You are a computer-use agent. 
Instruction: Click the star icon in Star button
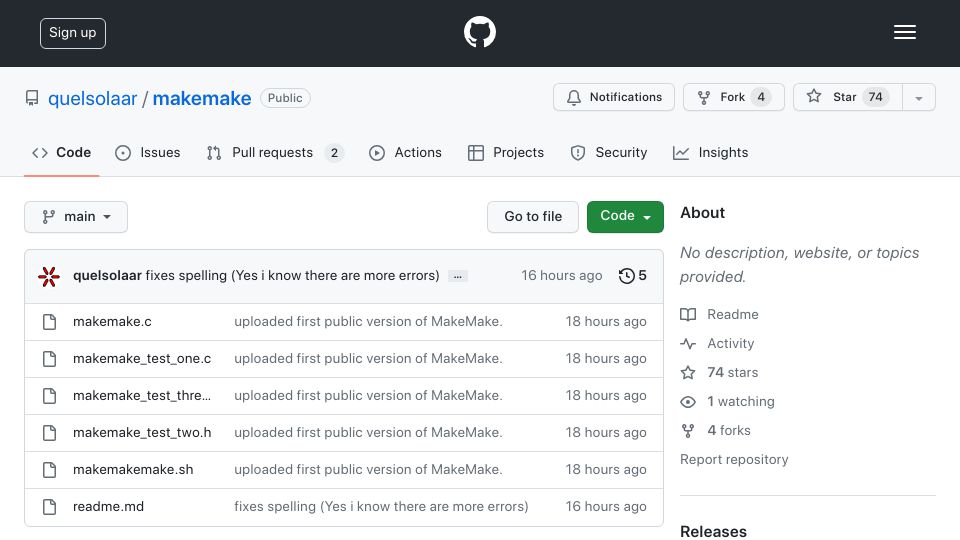pos(814,96)
